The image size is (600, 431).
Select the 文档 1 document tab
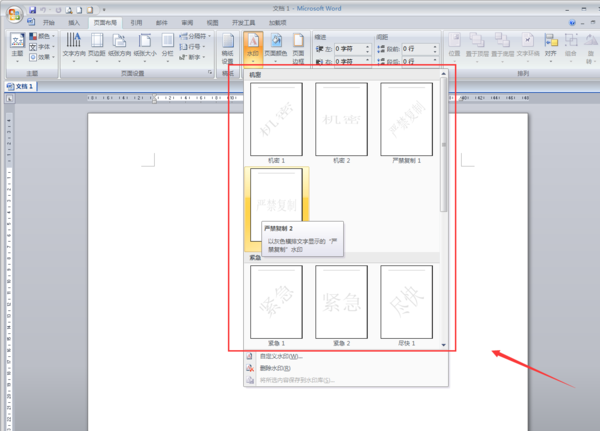click(x=21, y=87)
